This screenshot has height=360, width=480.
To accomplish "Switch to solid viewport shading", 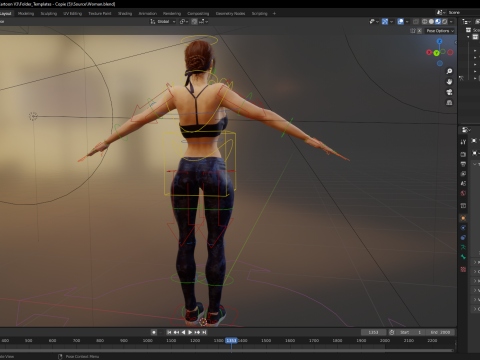I will pyautogui.click(x=431, y=21).
